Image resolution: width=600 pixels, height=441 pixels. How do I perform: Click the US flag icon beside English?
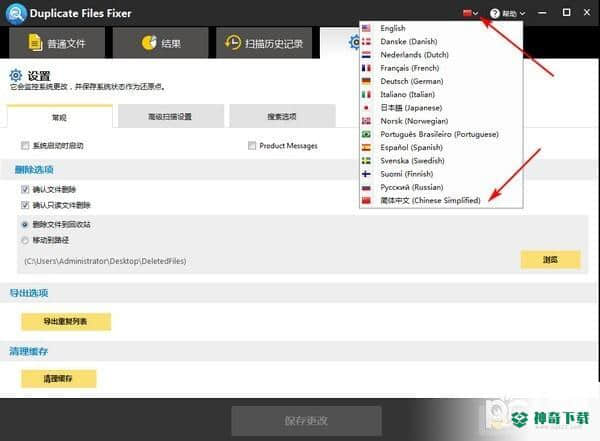tap(366, 28)
